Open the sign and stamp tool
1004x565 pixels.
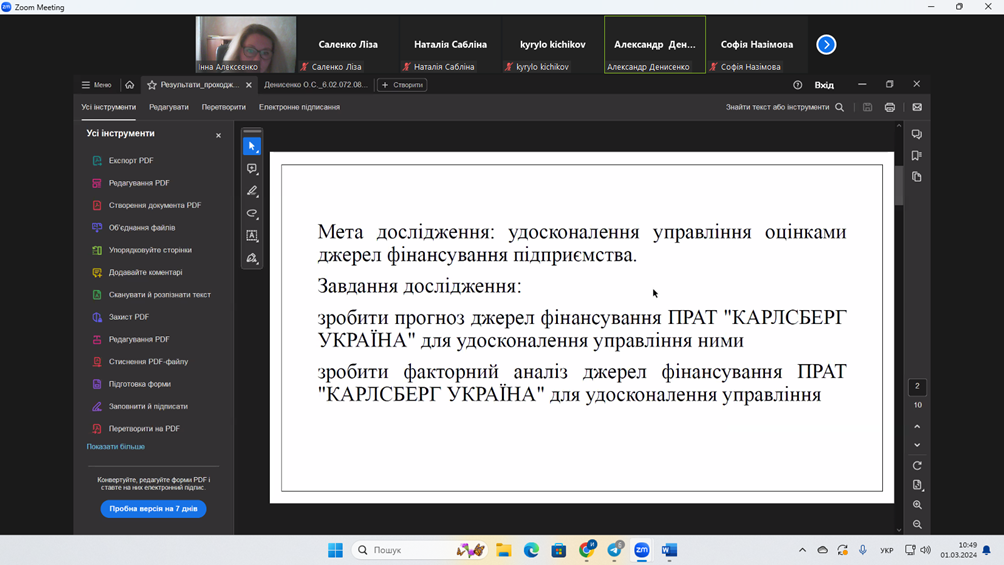pyautogui.click(x=252, y=258)
